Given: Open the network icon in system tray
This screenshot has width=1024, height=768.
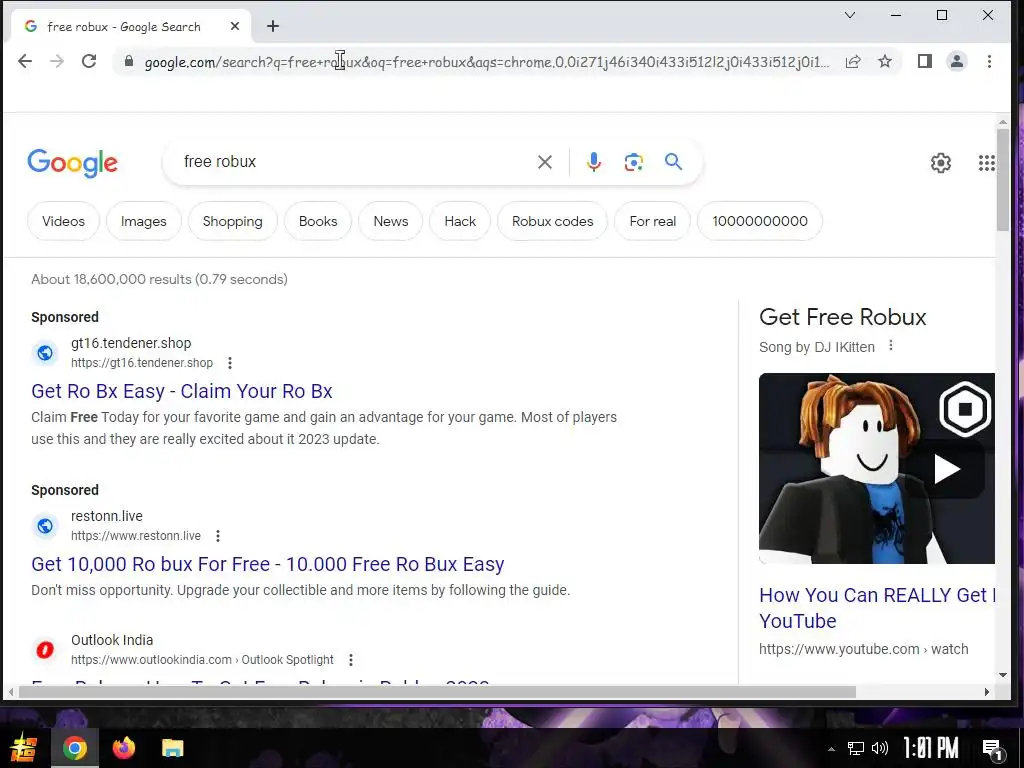Looking at the screenshot, I should [855, 748].
